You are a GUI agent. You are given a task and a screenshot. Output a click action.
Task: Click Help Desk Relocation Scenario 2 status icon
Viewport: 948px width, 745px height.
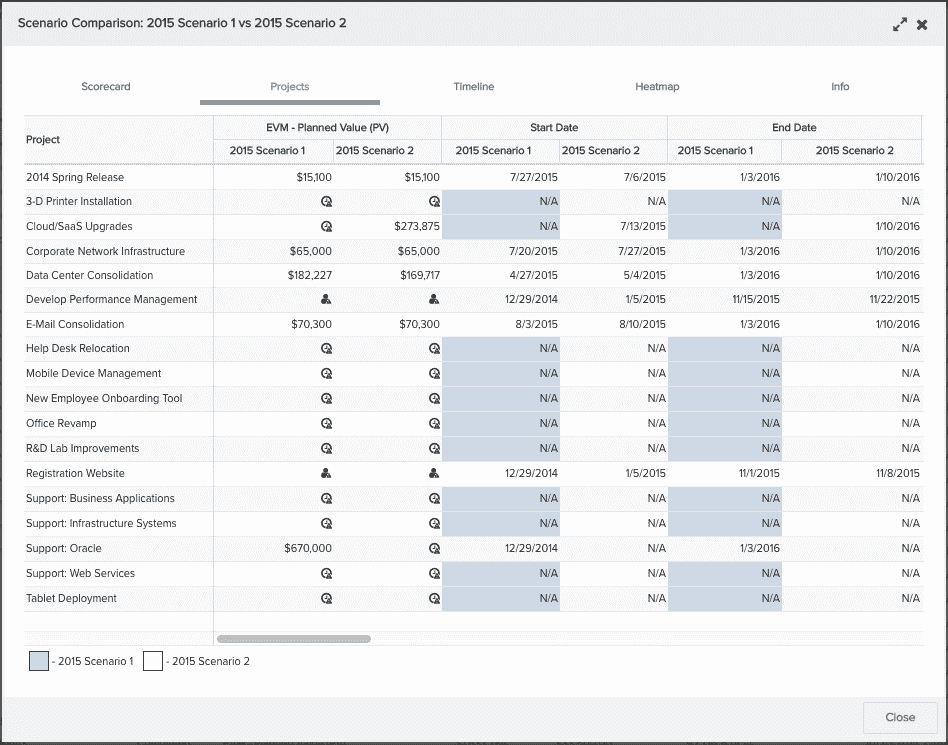(434, 349)
